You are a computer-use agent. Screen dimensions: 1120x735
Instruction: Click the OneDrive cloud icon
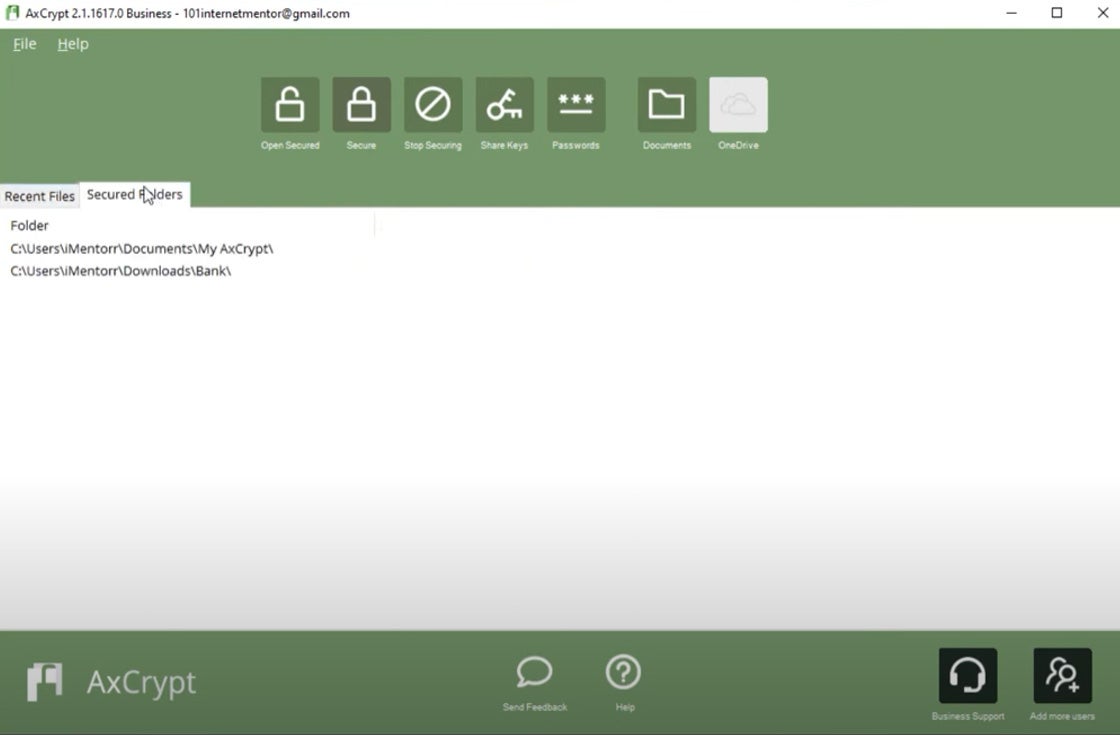pos(738,105)
